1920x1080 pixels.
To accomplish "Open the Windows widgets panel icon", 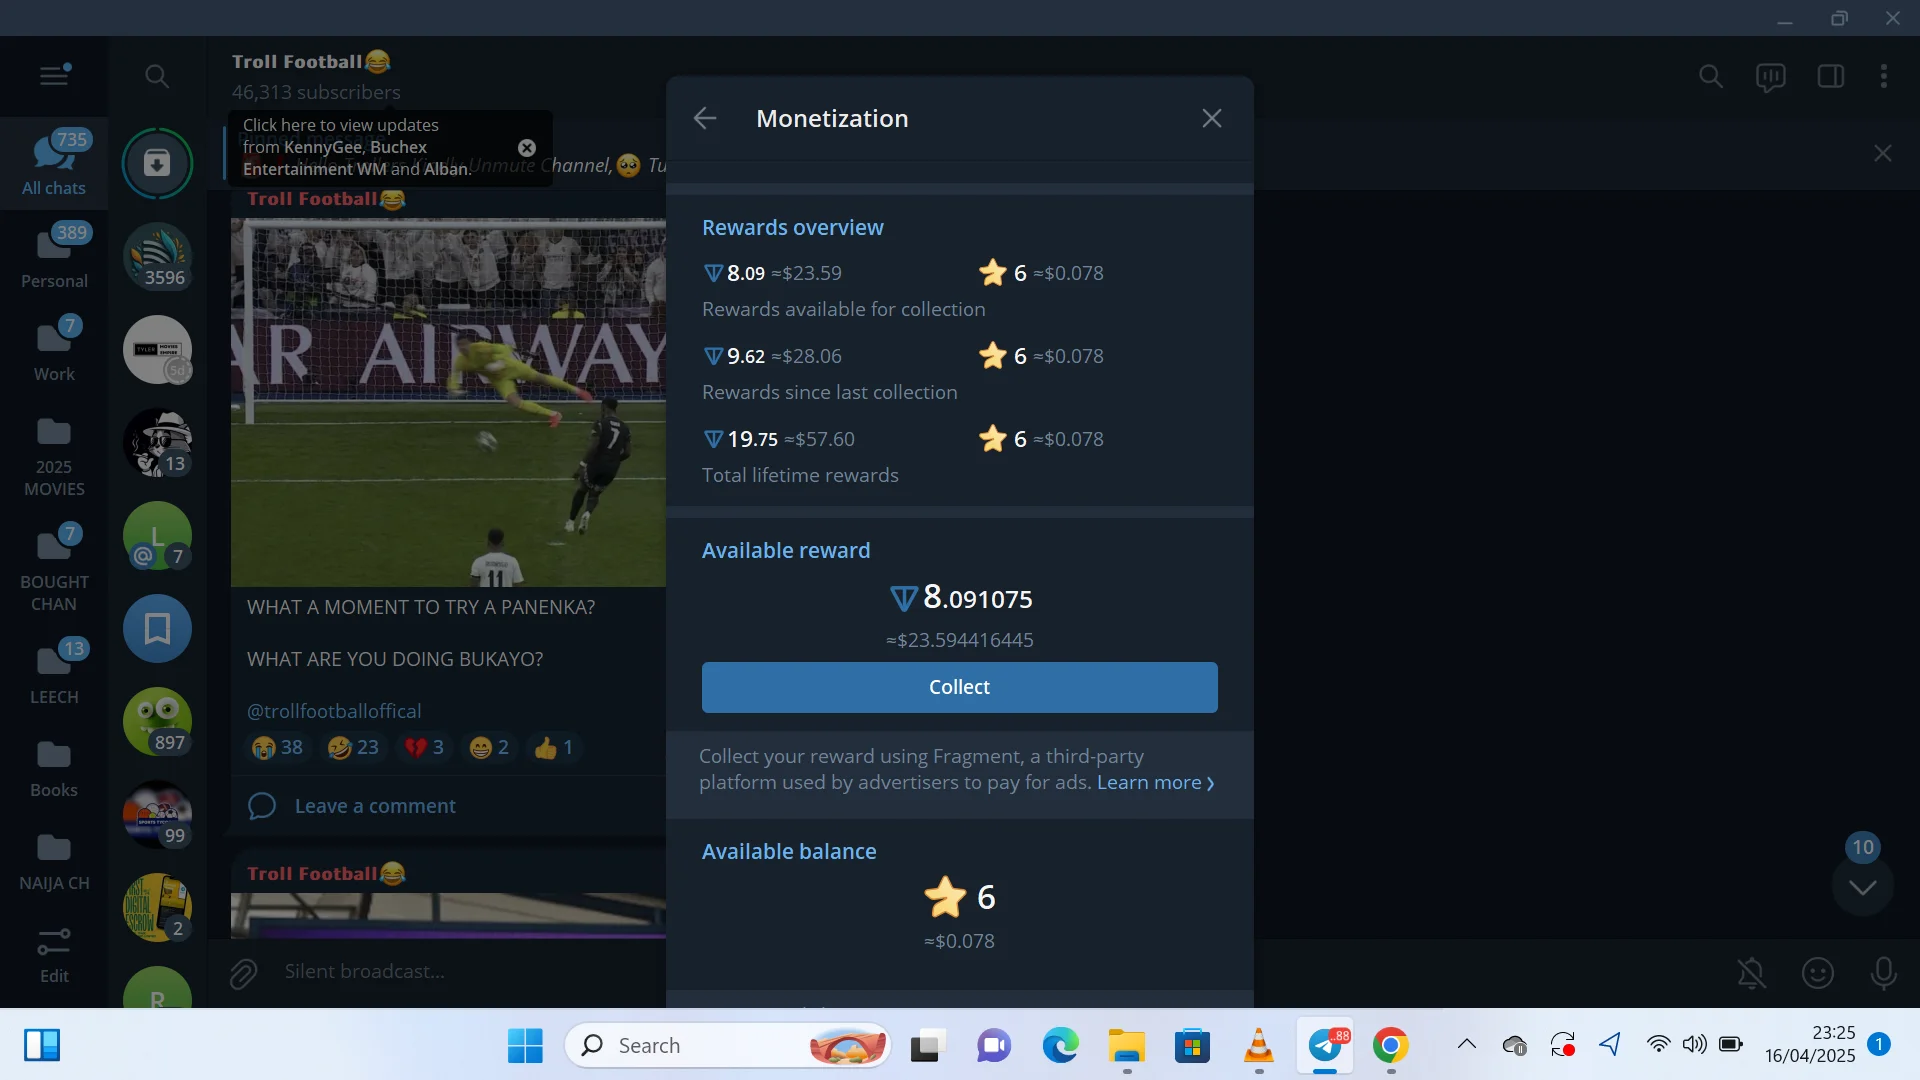I will (42, 1046).
